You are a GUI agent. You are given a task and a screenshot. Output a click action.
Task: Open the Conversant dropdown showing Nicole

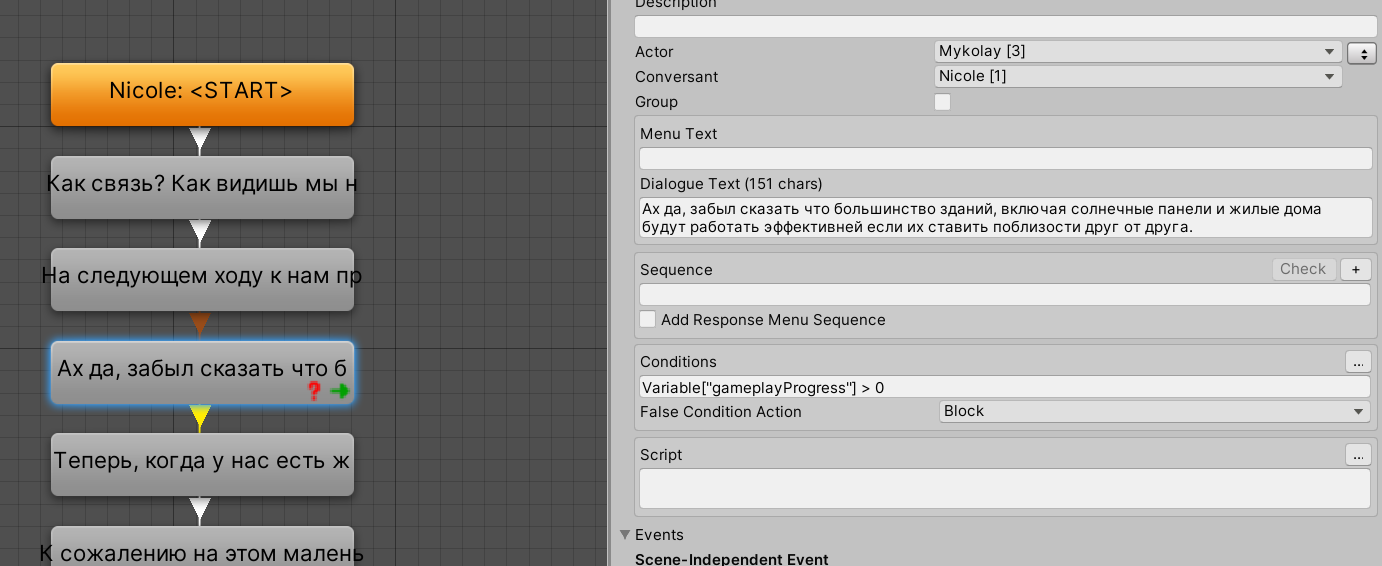coord(1138,76)
